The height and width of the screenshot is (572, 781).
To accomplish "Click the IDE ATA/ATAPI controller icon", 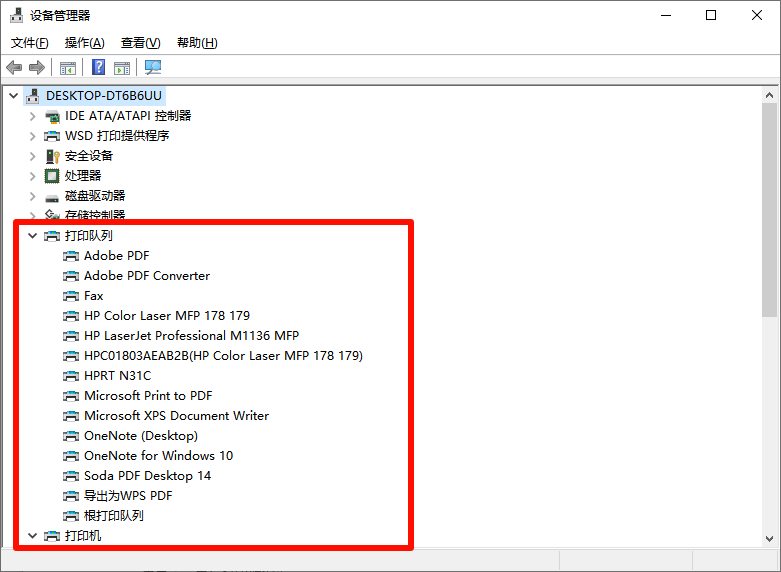I will (52, 117).
